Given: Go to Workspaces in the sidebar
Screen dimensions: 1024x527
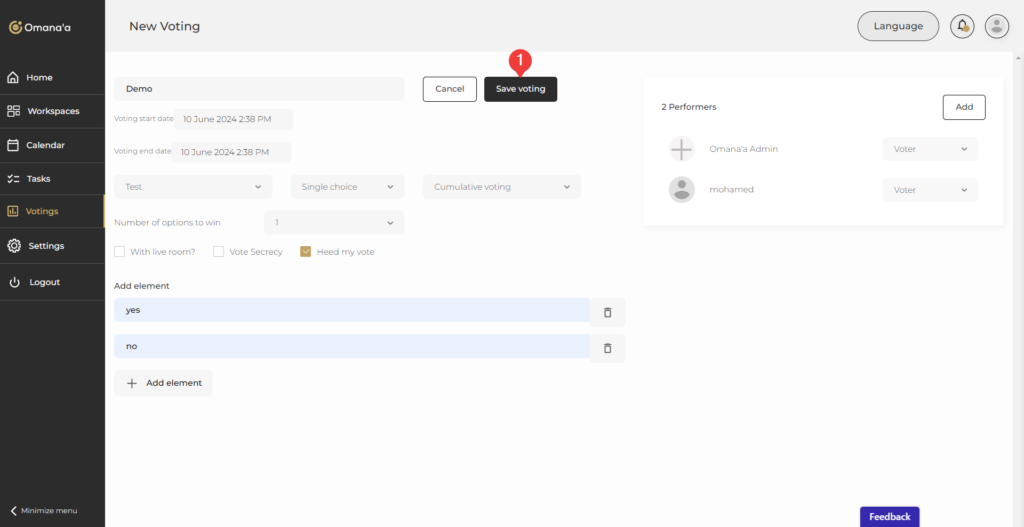Looking at the screenshot, I should [52, 111].
